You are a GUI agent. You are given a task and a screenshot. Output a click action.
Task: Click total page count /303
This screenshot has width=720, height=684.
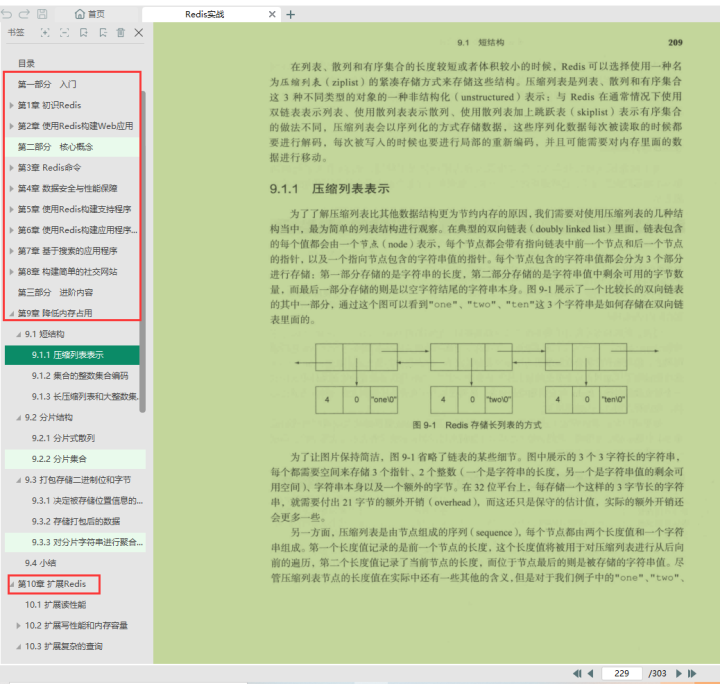(657, 673)
